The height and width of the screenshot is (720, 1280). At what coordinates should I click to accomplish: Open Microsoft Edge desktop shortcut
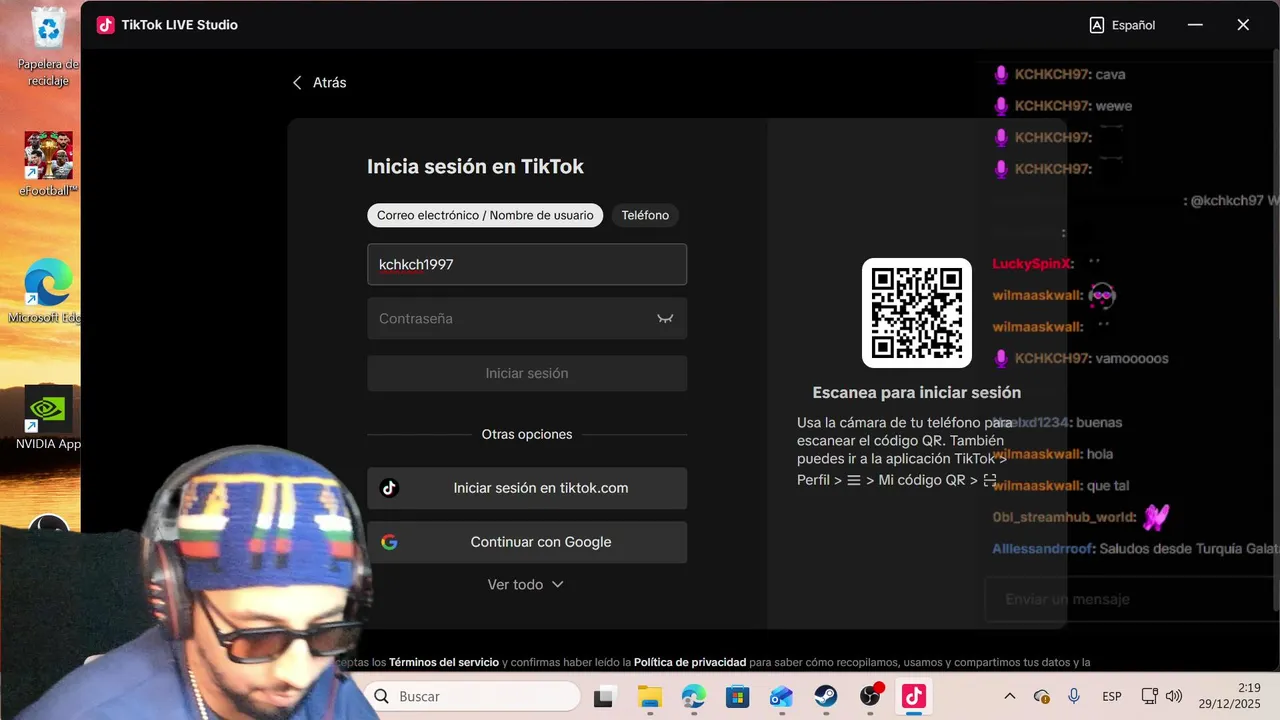[x=47, y=291]
